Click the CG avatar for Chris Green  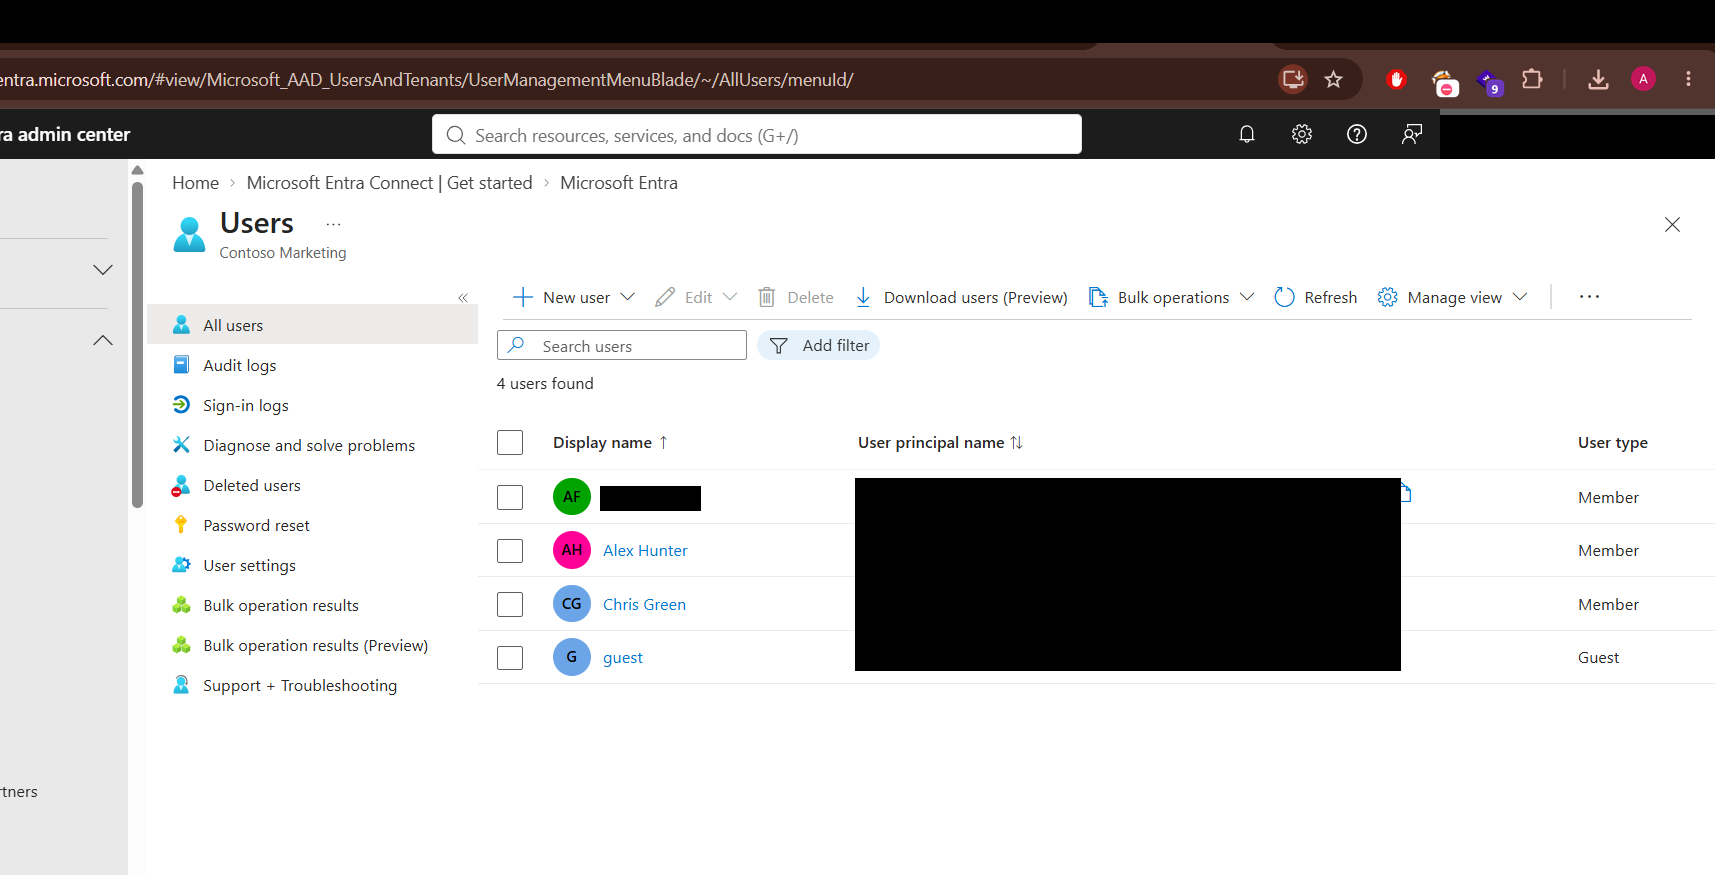pyautogui.click(x=572, y=604)
